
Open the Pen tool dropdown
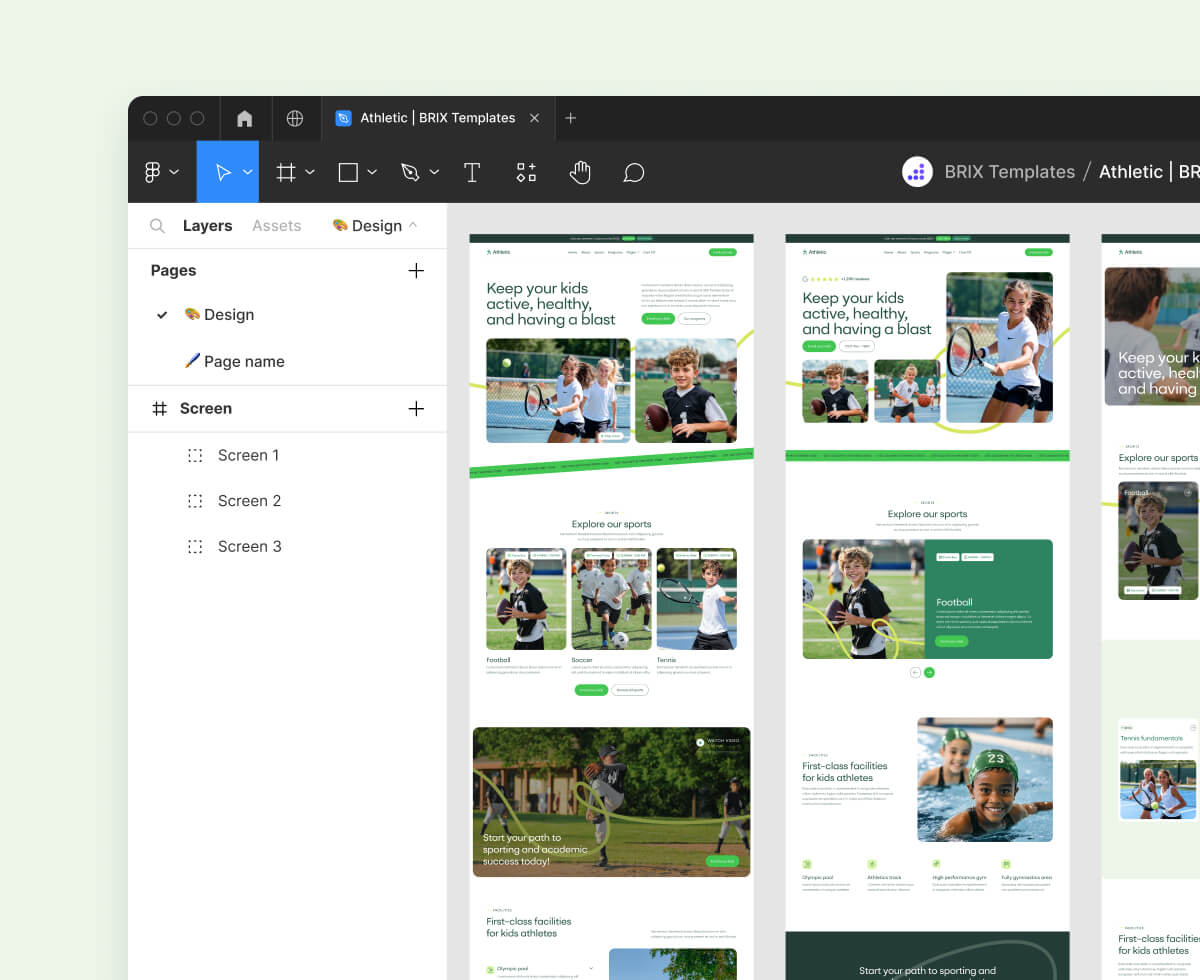click(434, 171)
